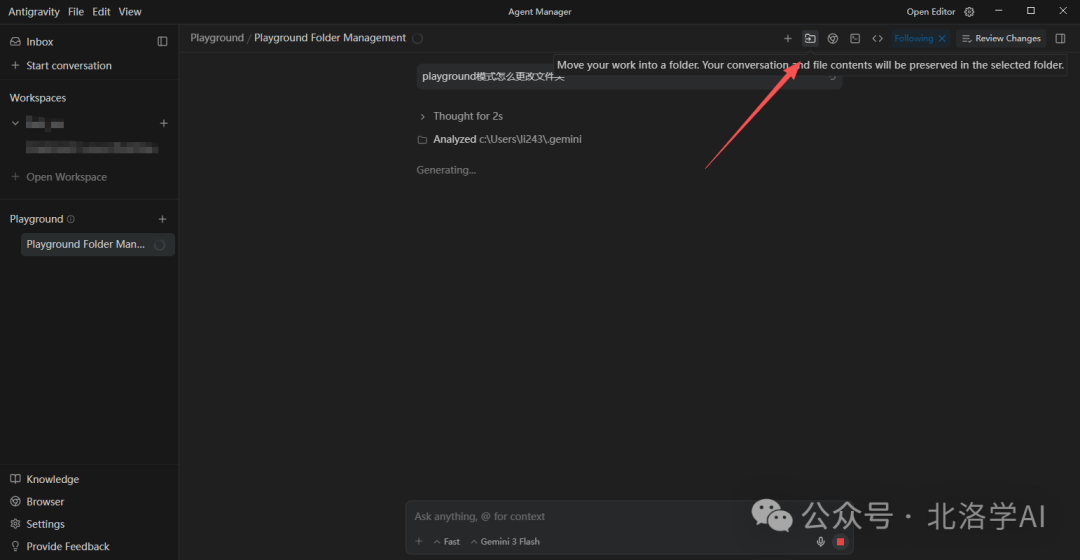This screenshot has width=1080, height=560.
Task: Open the settings gear beside Open Editor
Action: [x=969, y=12]
